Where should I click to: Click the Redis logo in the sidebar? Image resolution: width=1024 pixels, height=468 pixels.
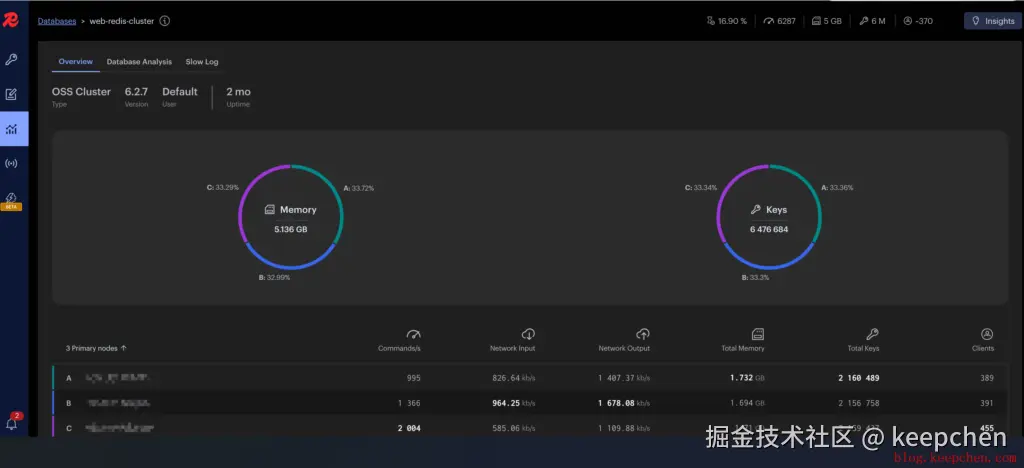(10, 21)
